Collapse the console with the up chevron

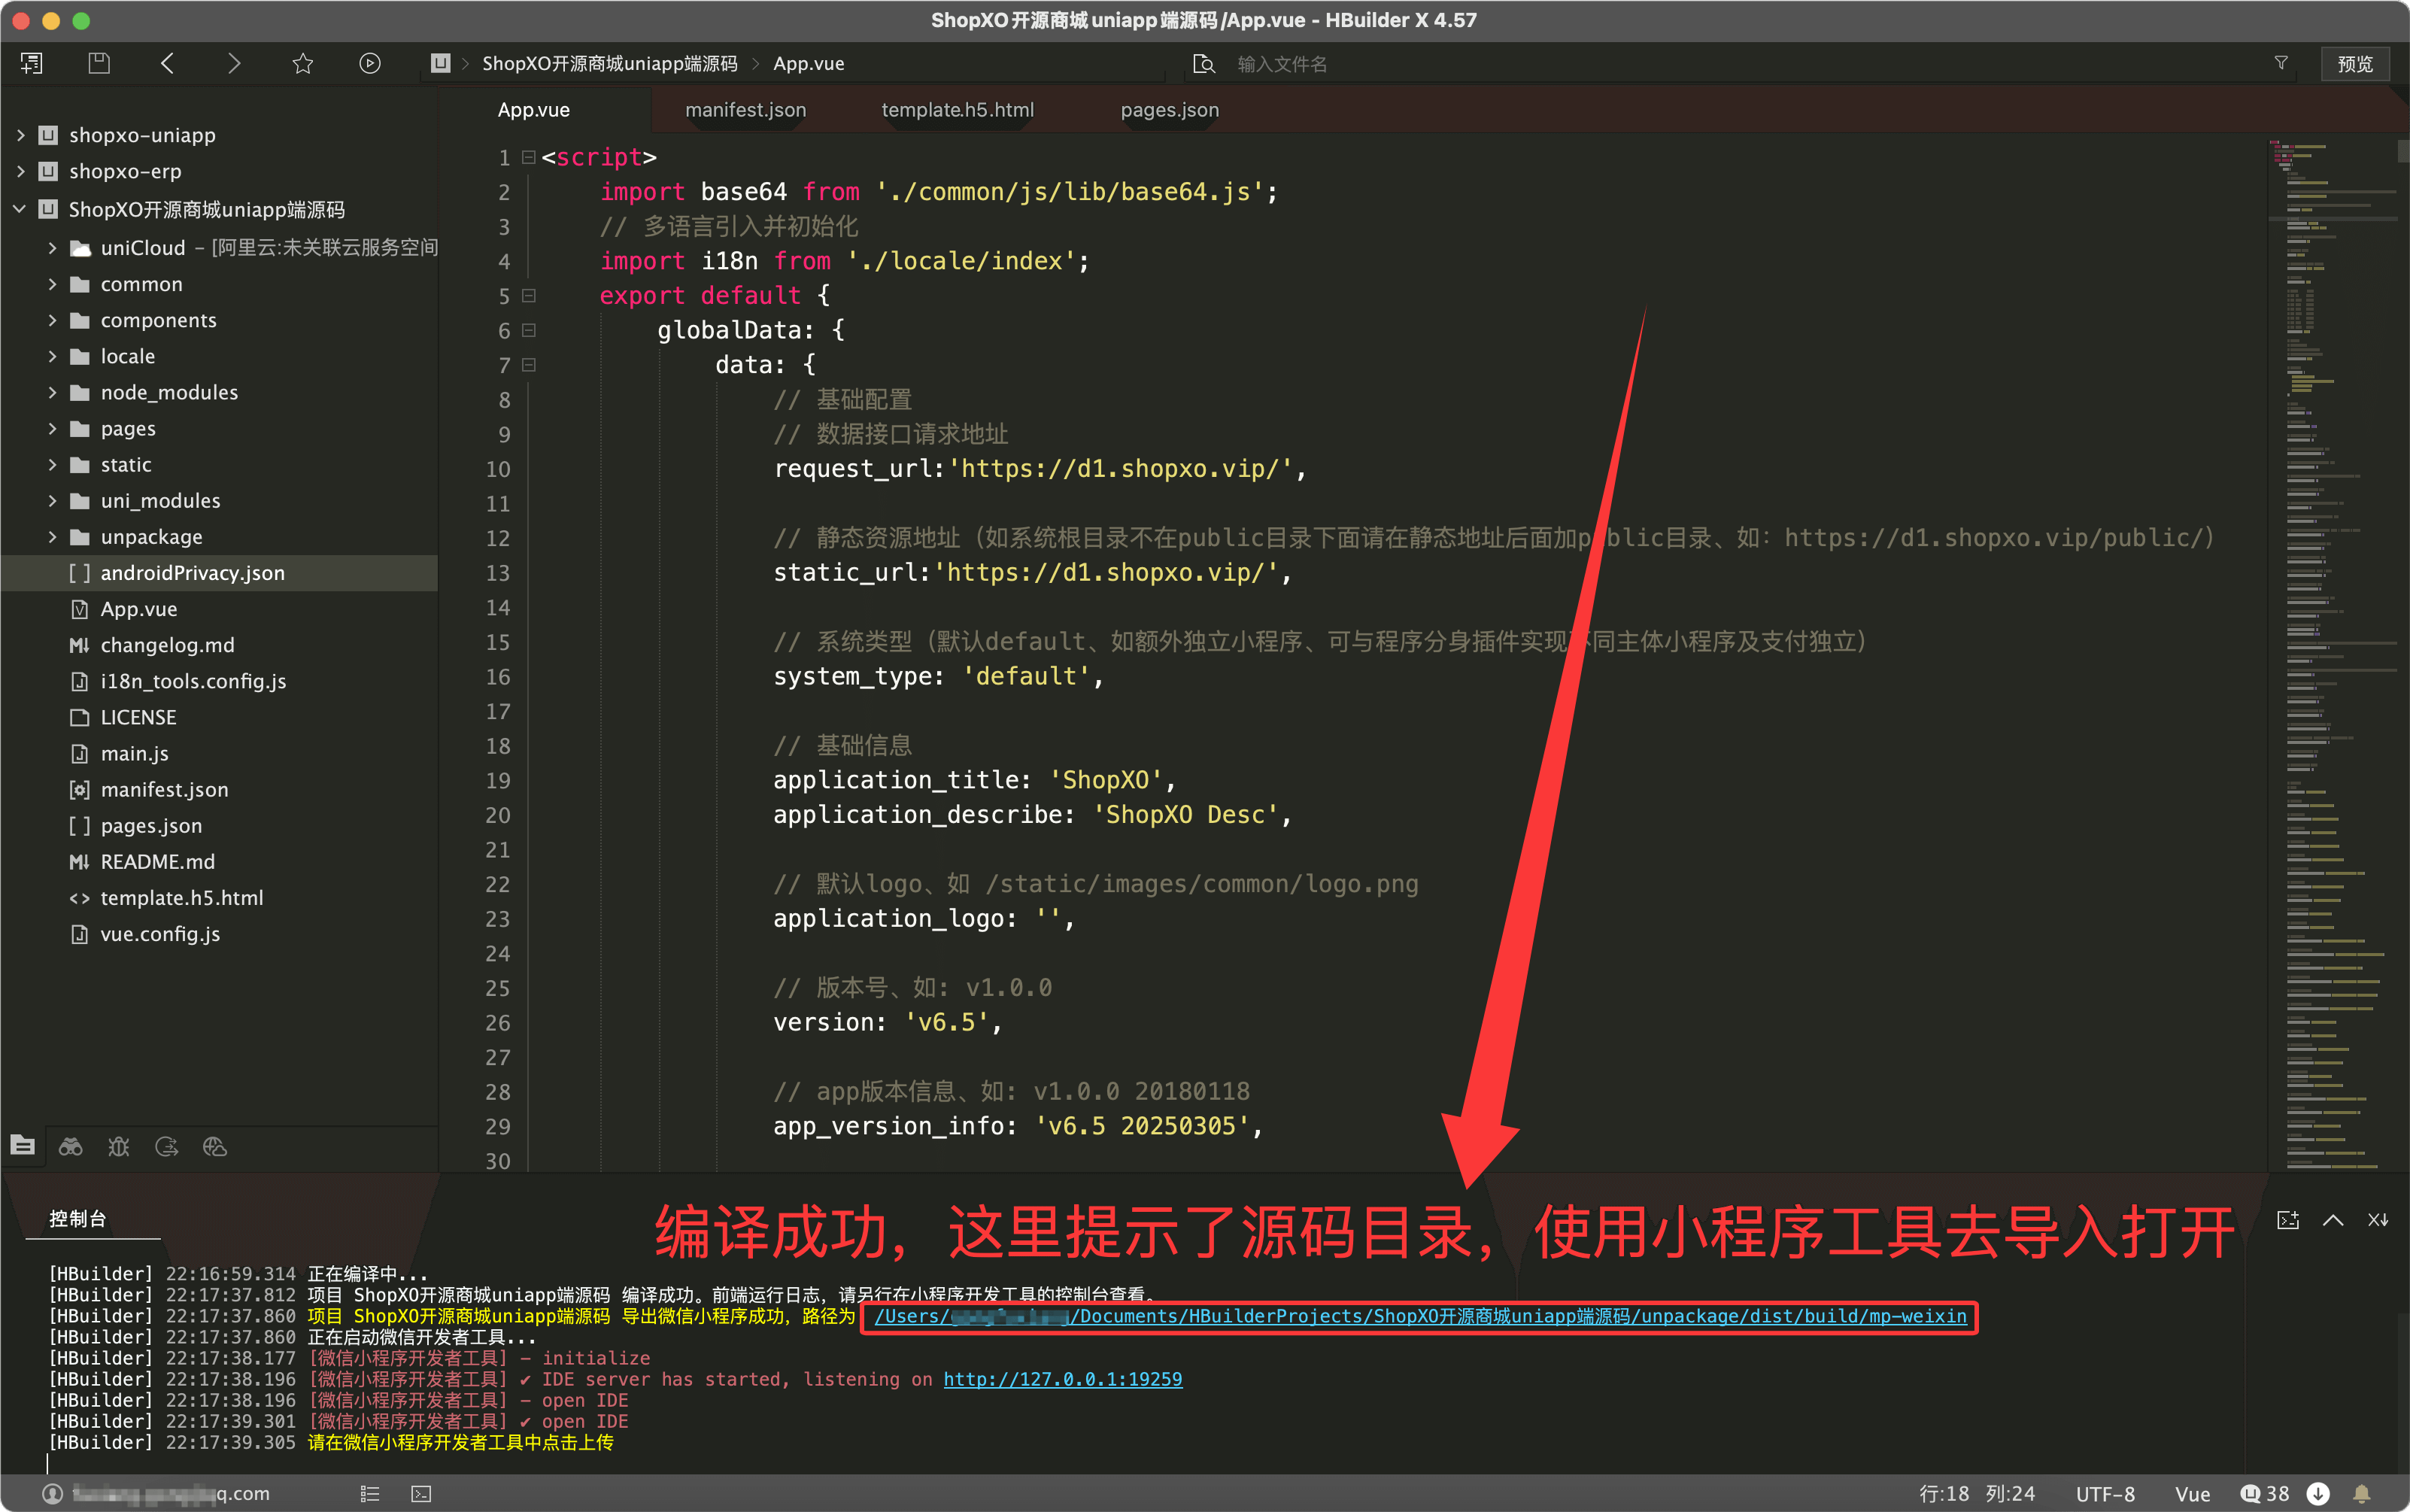[x=2333, y=1220]
